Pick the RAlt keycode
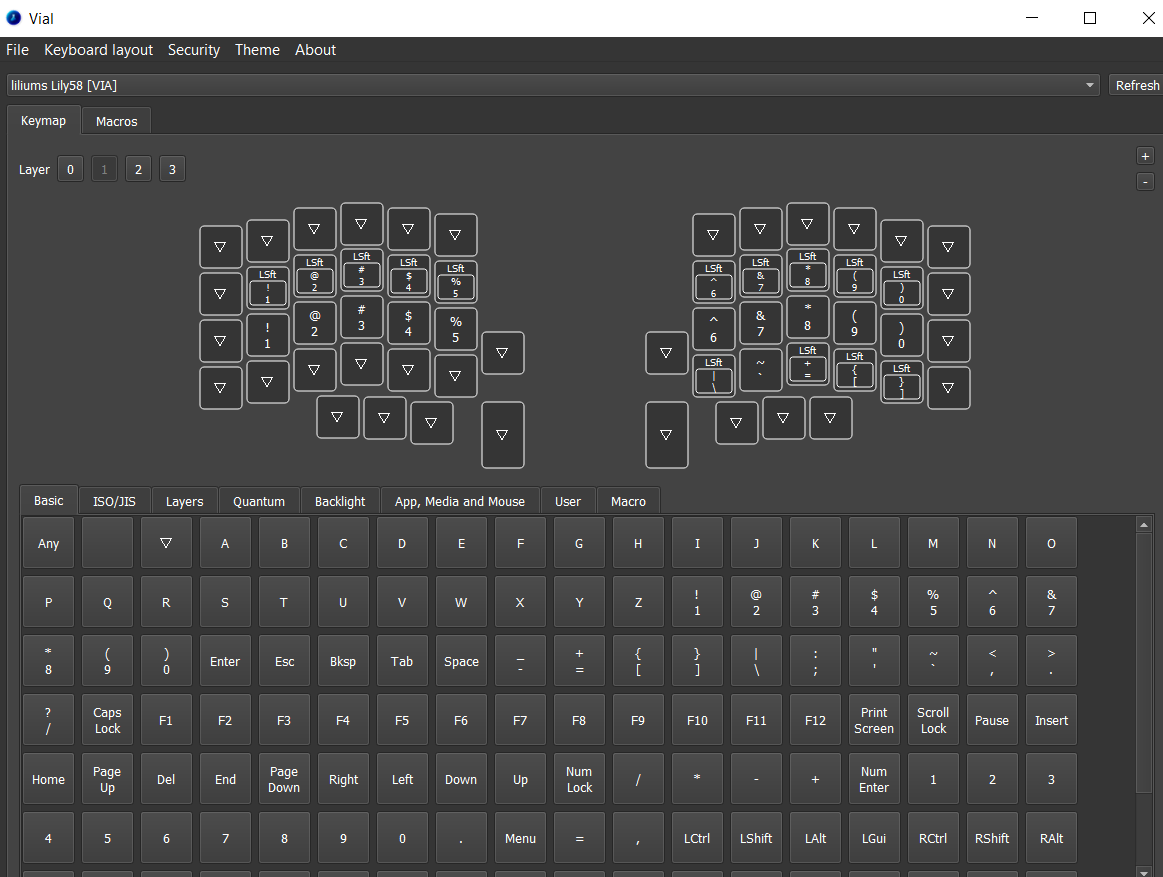Screen dimensions: 1163x877 point(1051,838)
